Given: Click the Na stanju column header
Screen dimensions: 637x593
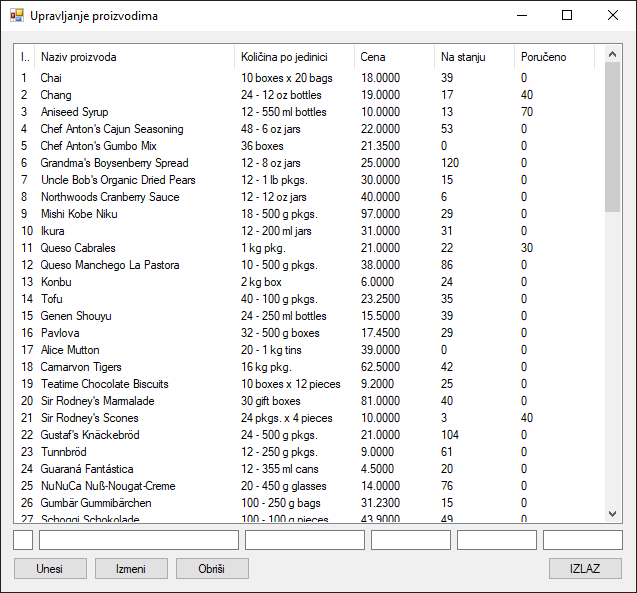Looking at the screenshot, I should (474, 57).
